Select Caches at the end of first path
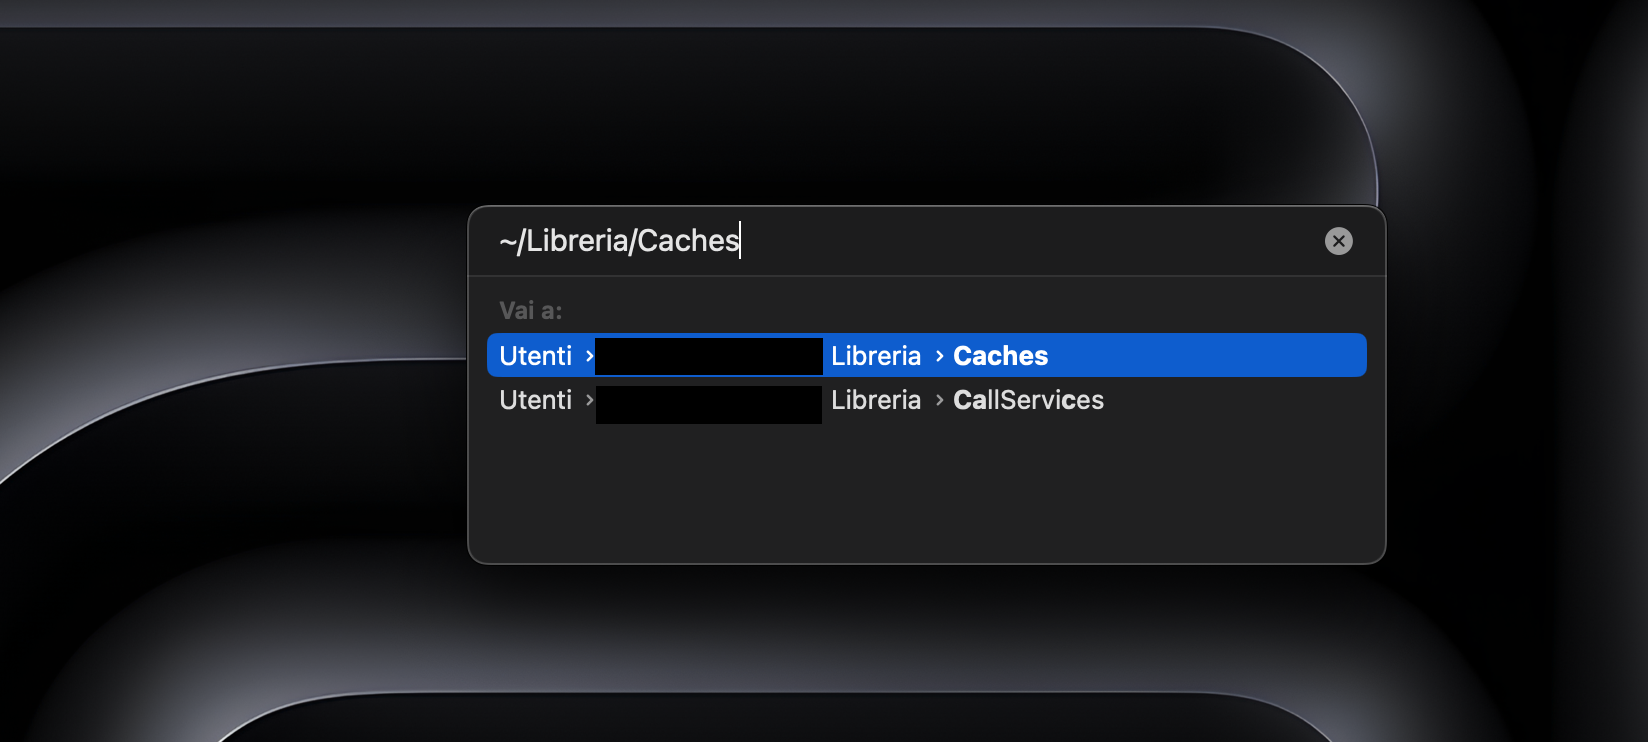Image resolution: width=1648 pixels, height=742 pixels. [x=1000, y=355]
